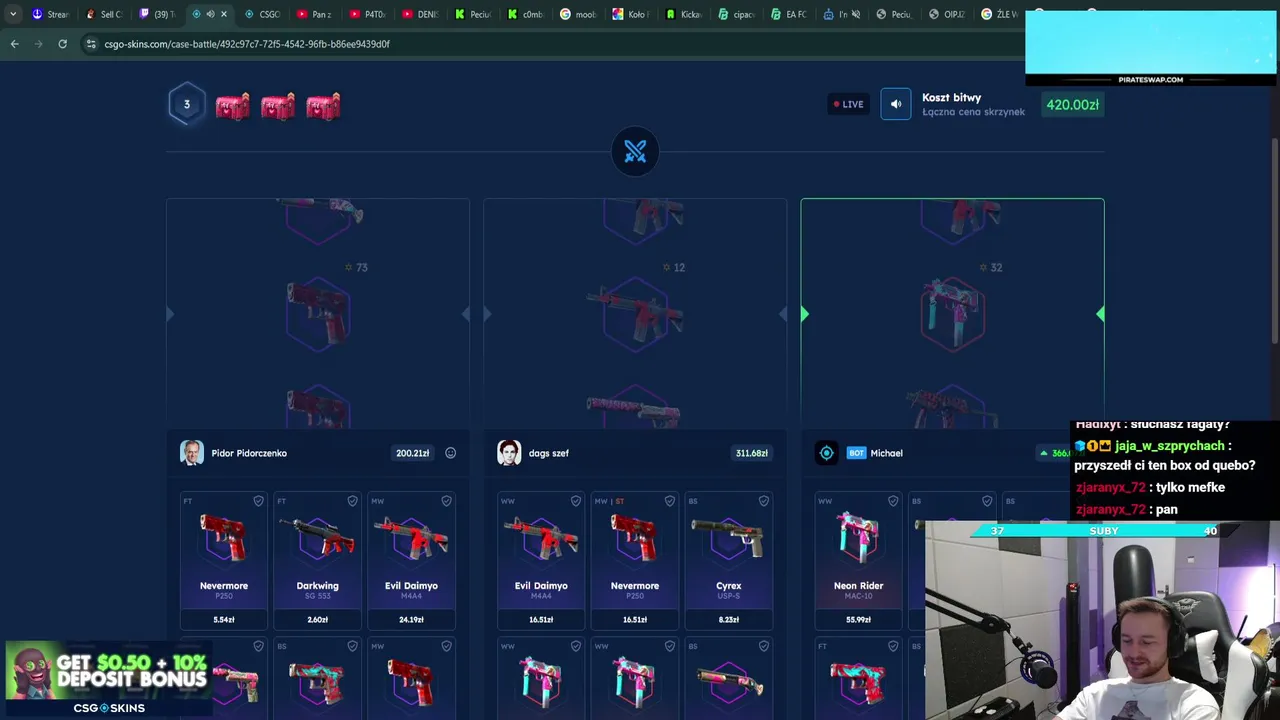Open the browser tab search dropdown

coord(12,14)
